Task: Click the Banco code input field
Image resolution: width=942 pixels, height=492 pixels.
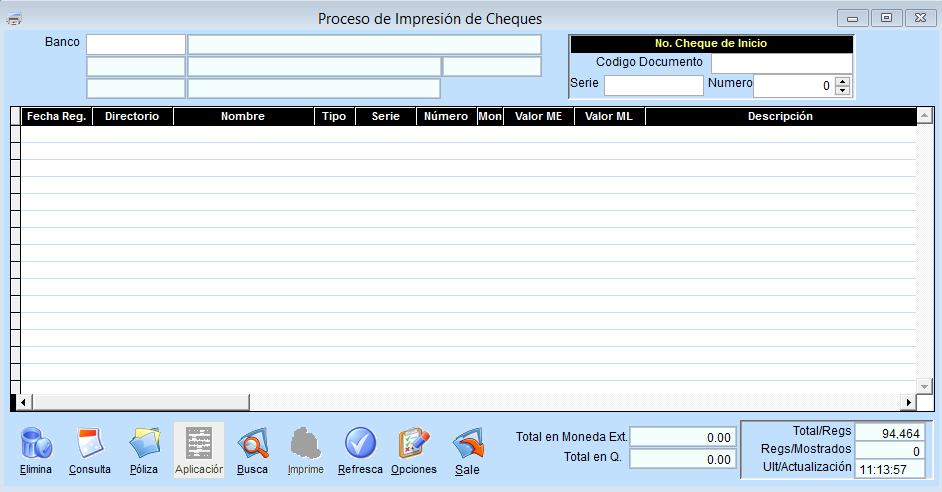Action: (x=136, y=45)
